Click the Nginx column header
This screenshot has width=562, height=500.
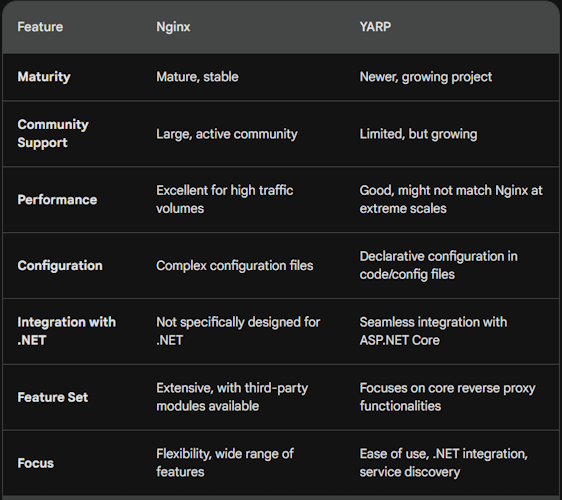click(173, 27)
